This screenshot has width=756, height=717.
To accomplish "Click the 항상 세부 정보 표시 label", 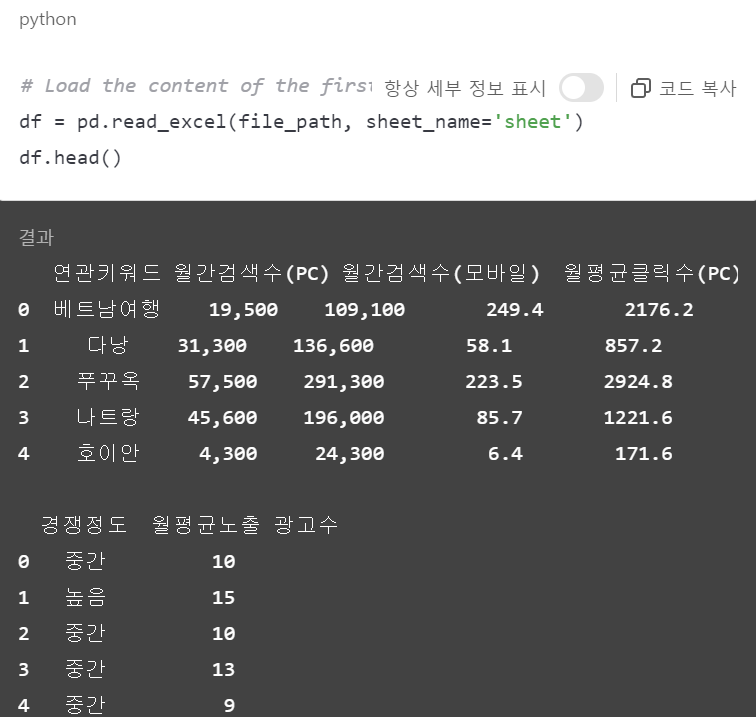I will click(x=465, y=88).
